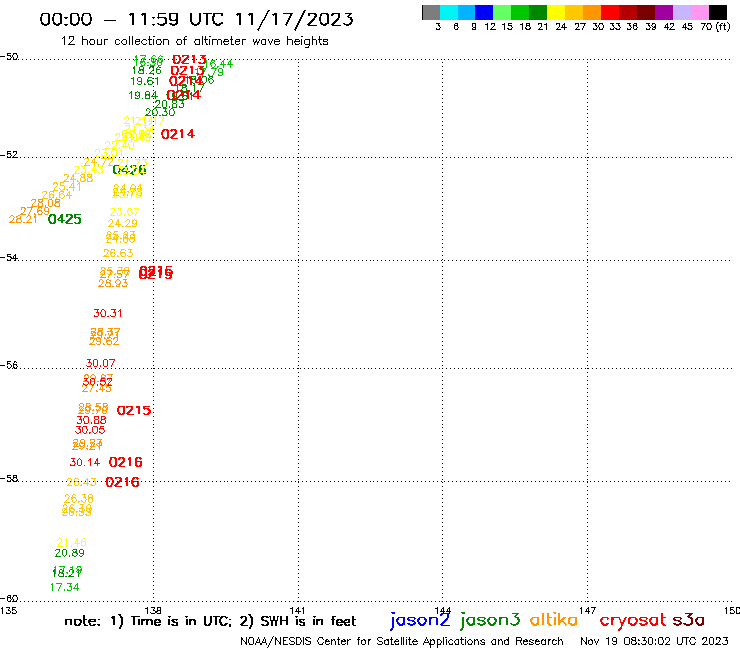740x650 pixels.
Task: Select the 141 longitude axis label
Action: [297, 610]
